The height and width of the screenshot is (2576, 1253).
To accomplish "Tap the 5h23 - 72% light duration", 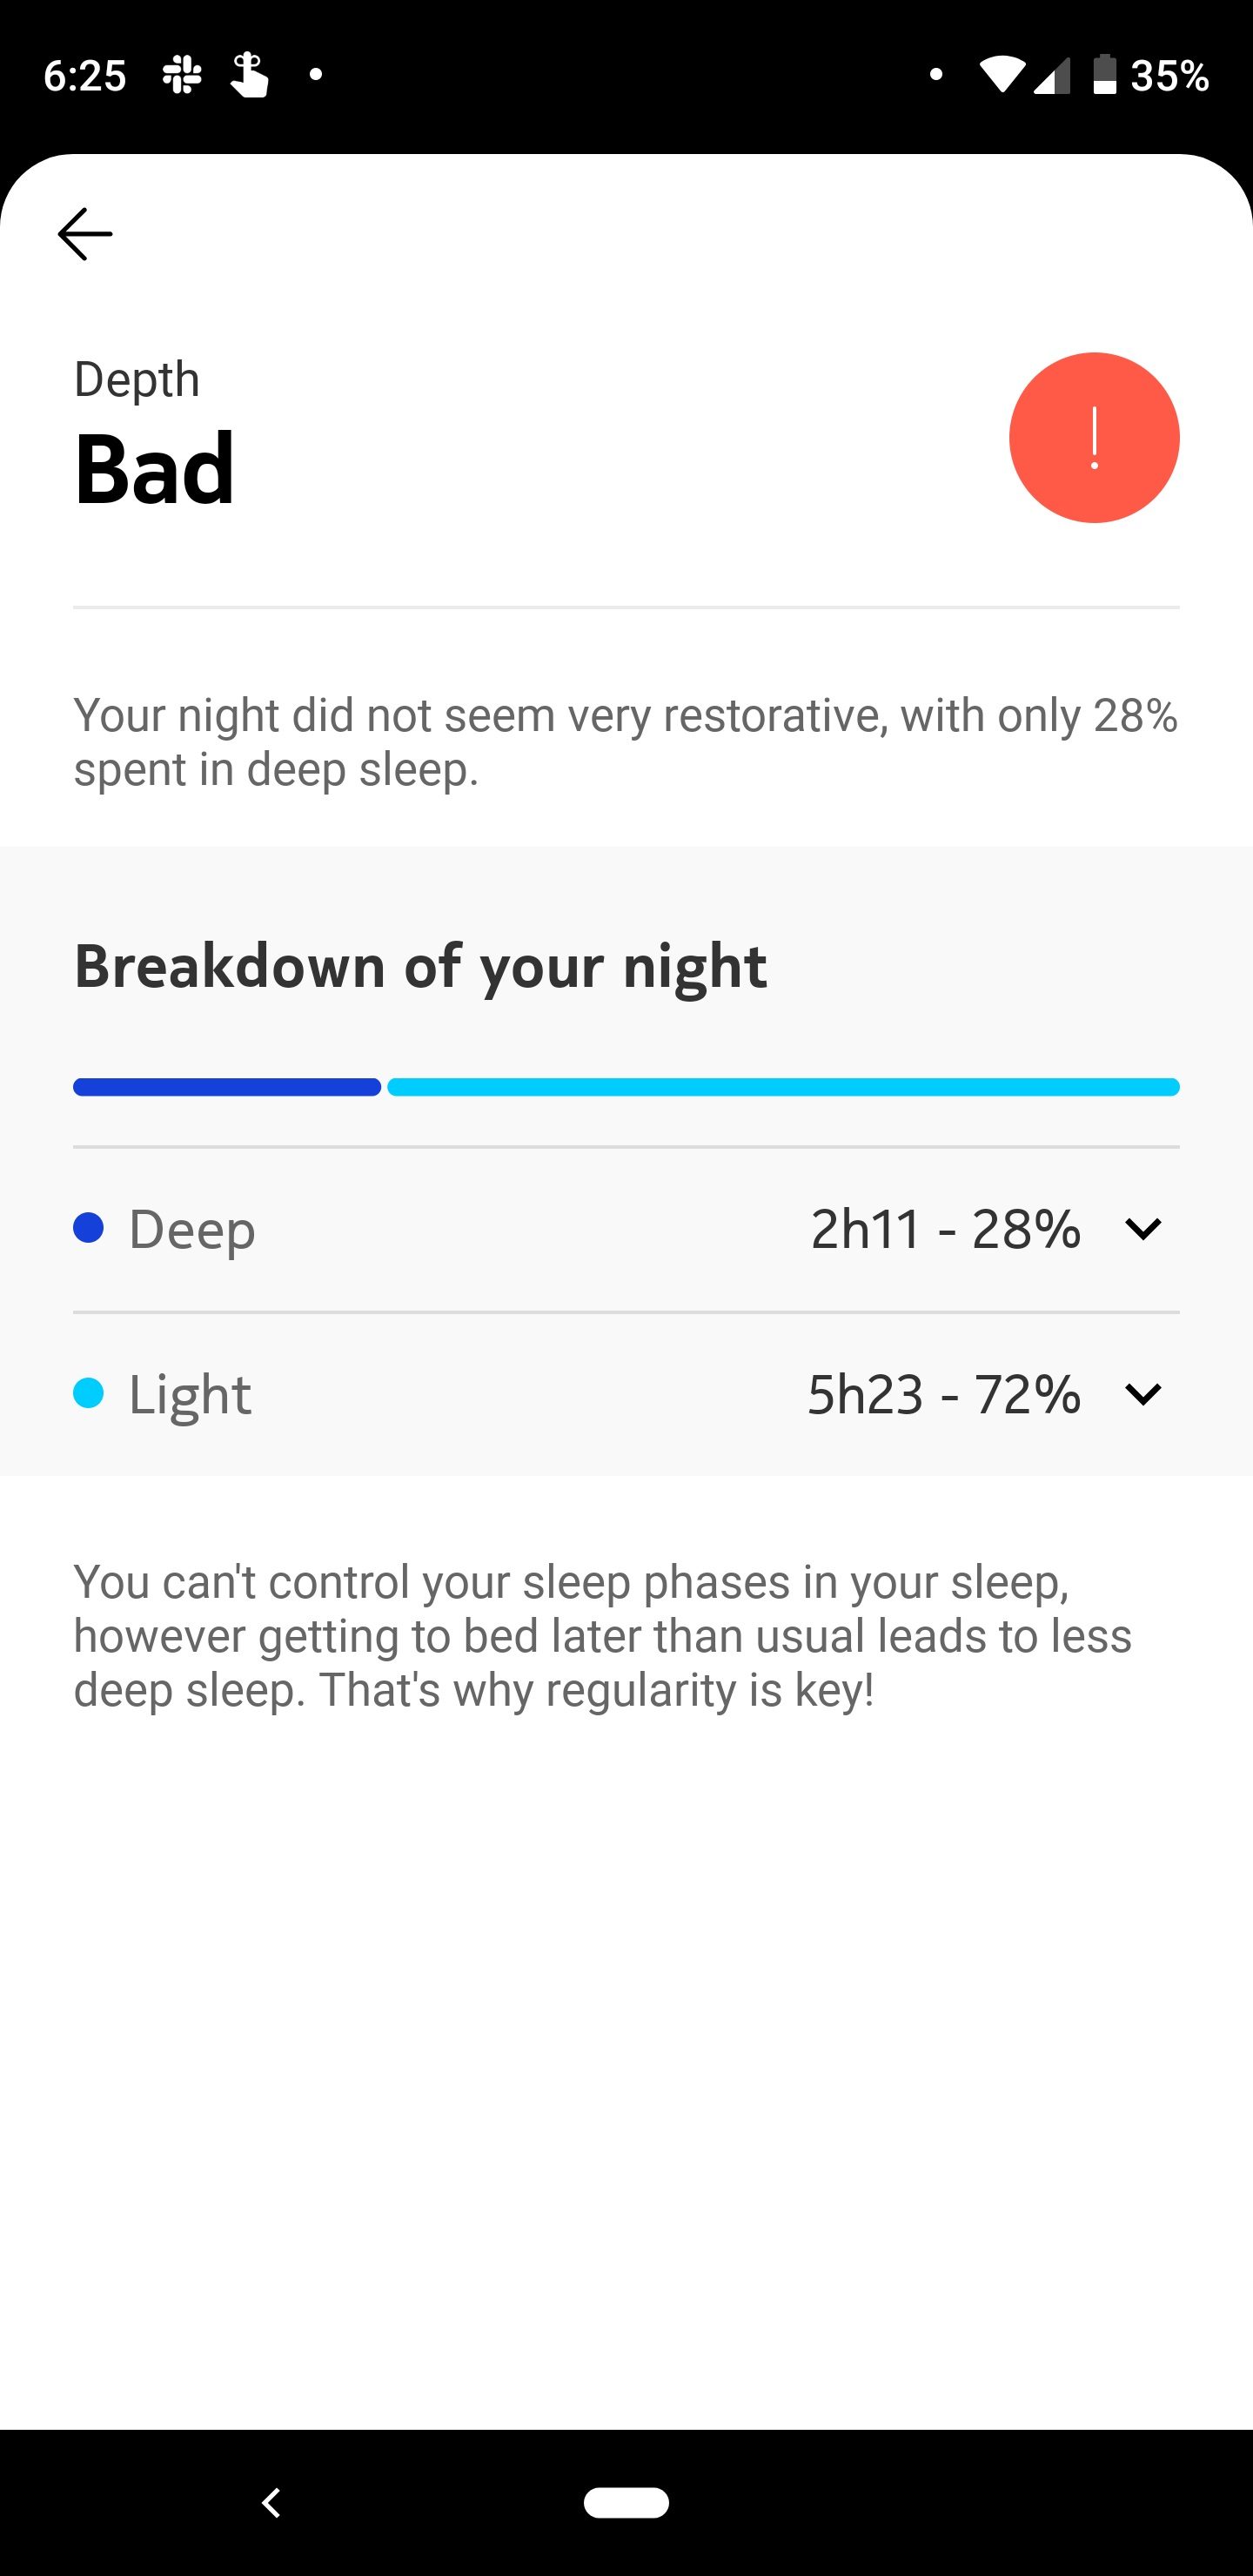I will pyautogui.click(x=943, y=1394).
